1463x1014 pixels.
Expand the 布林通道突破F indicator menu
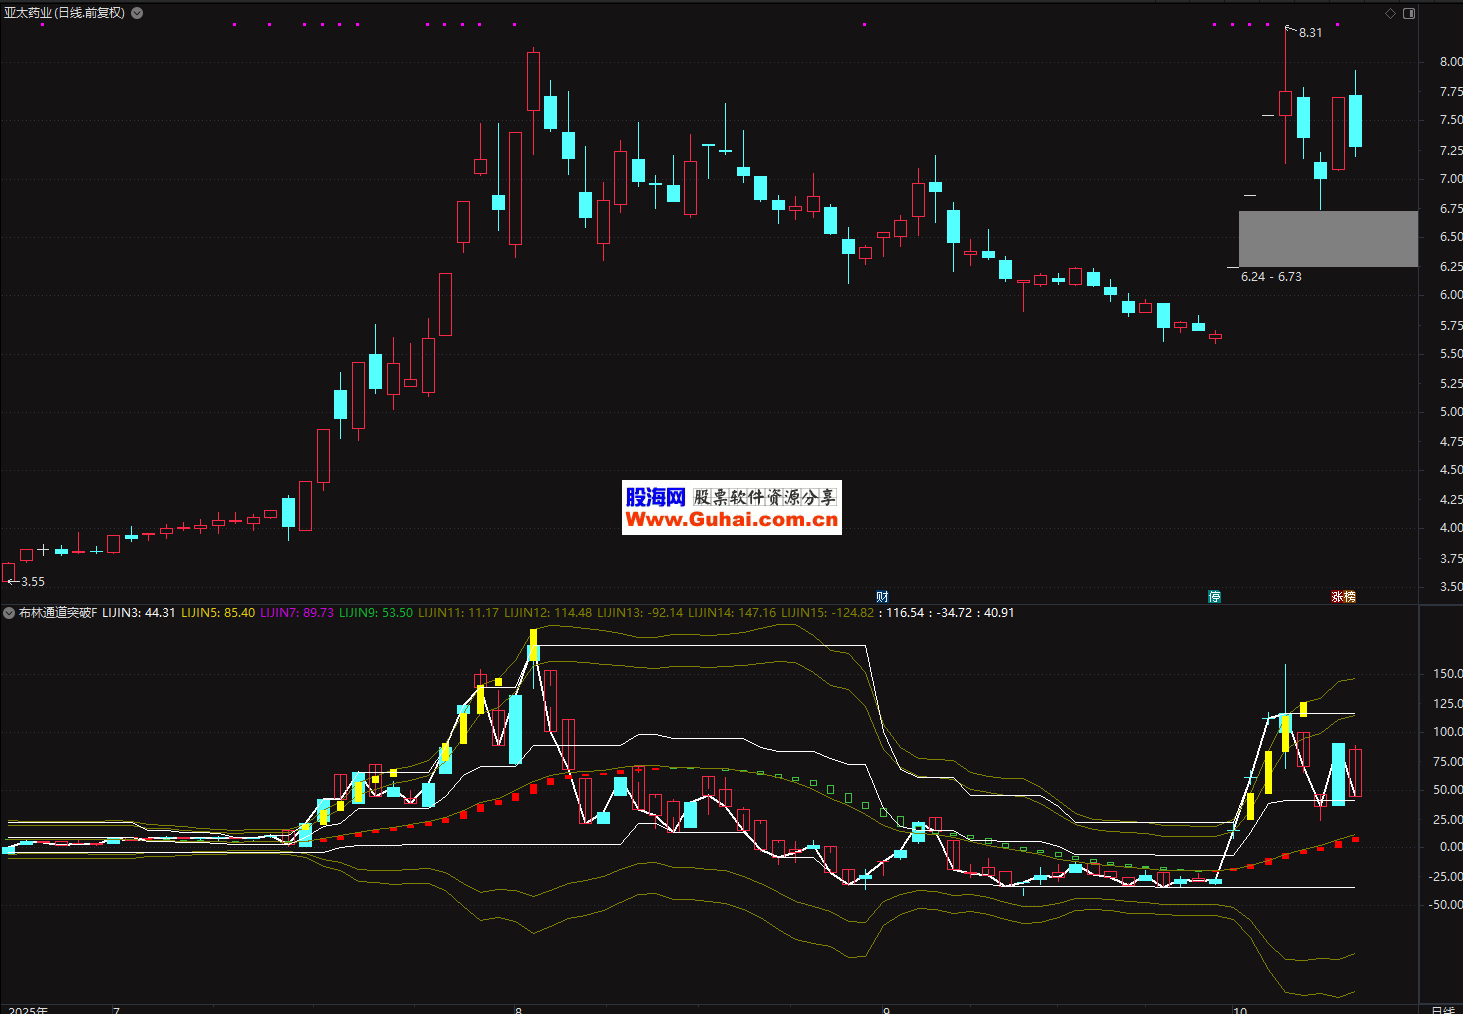point(9,613)
